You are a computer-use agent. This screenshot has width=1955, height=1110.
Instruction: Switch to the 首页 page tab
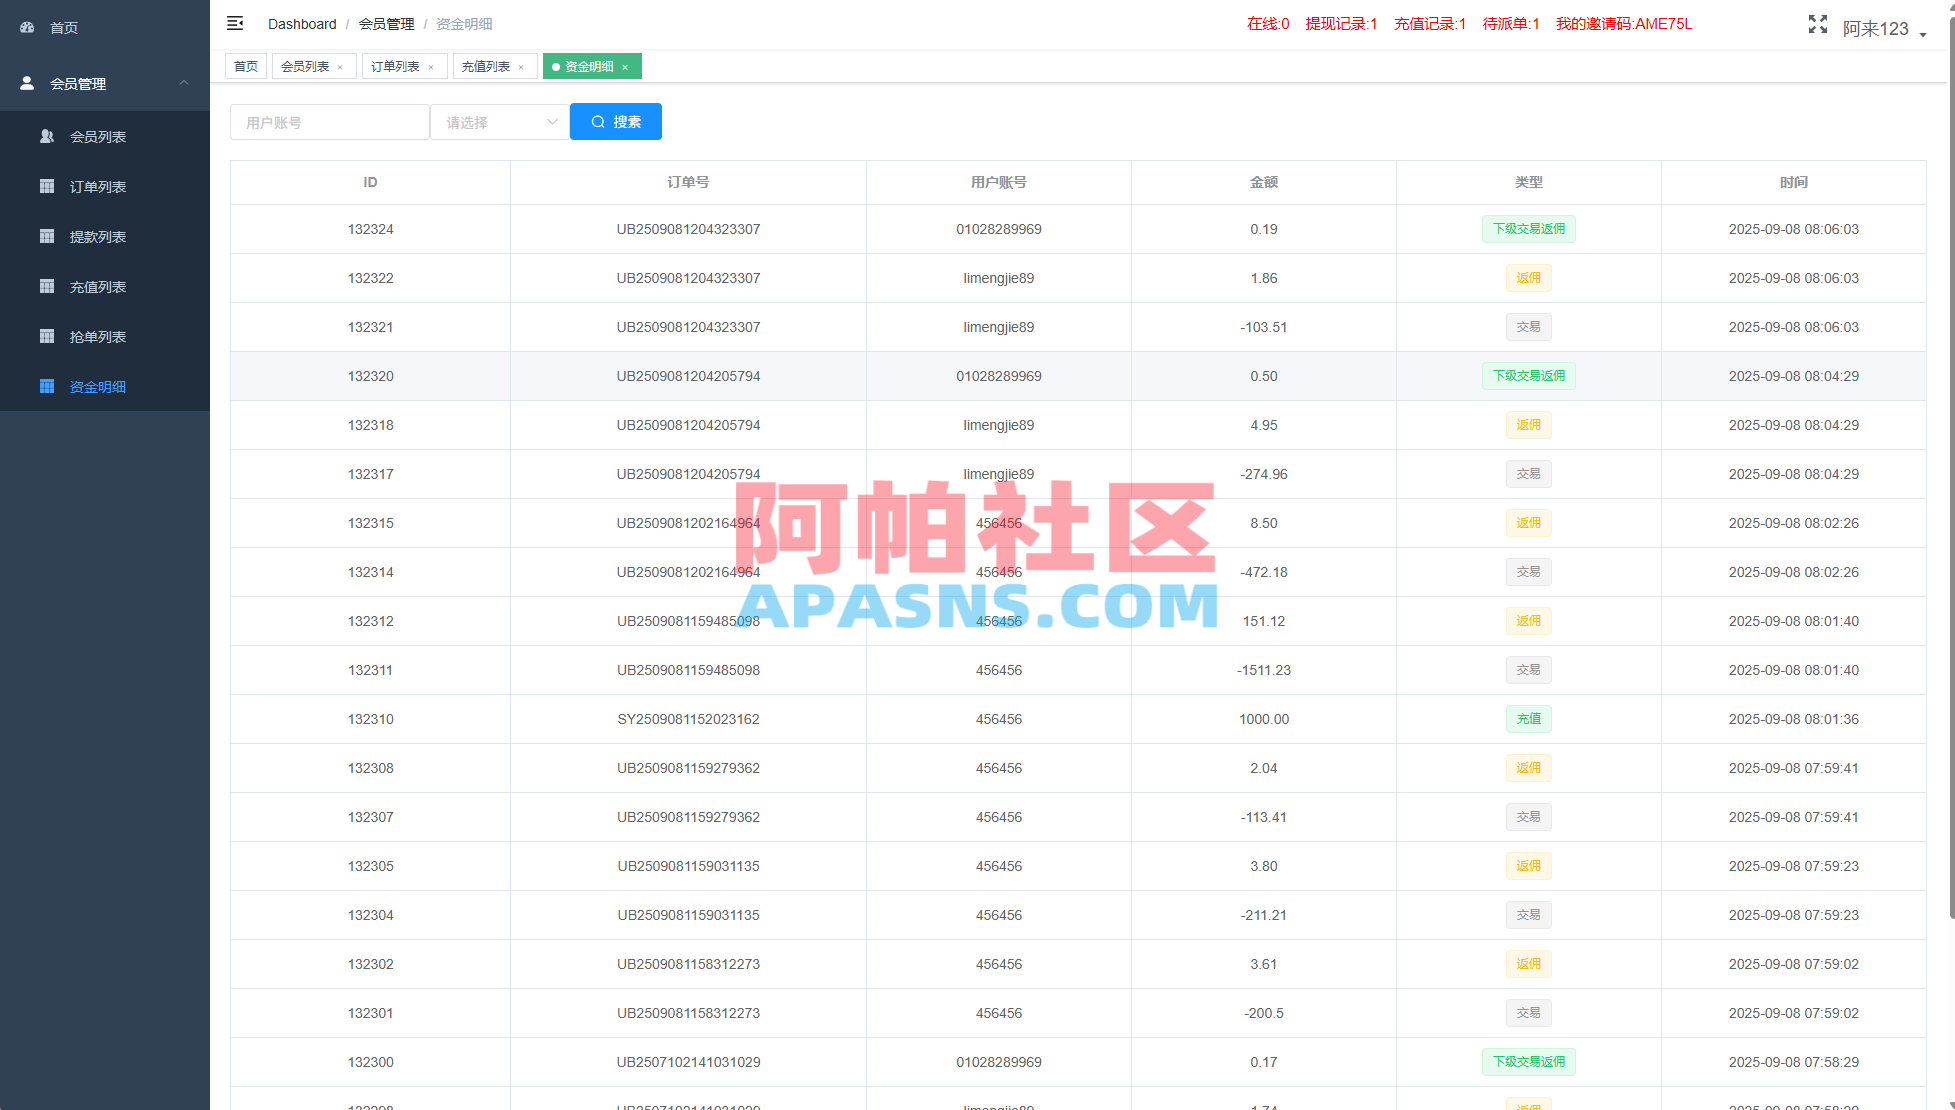coord(246,66)
